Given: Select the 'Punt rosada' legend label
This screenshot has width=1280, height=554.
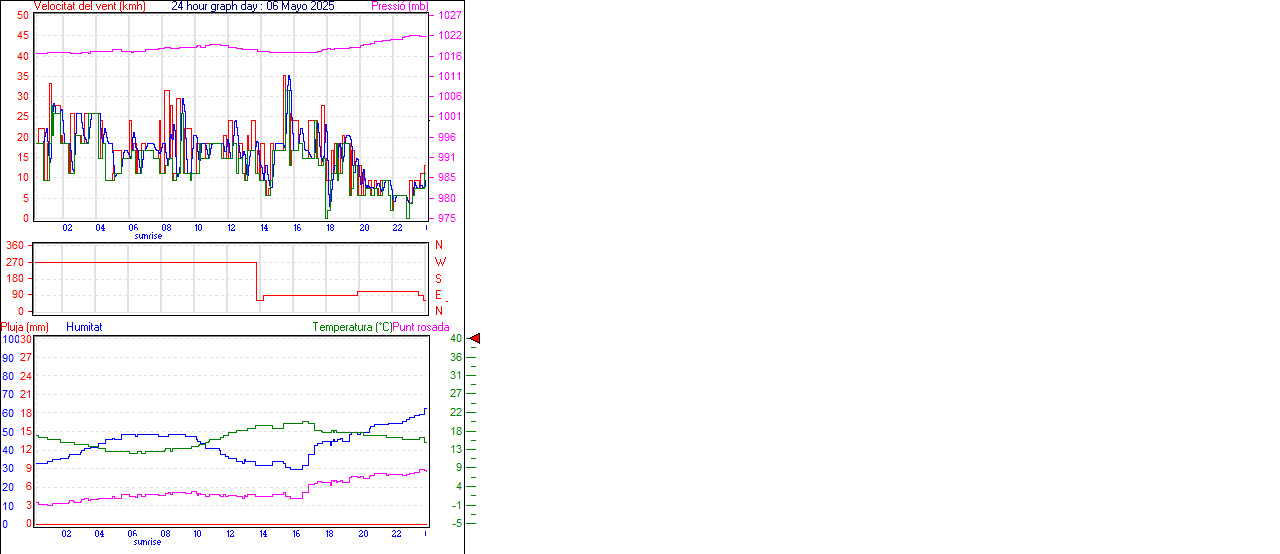Looking at the screenshot, I should [x=421, y=327].
